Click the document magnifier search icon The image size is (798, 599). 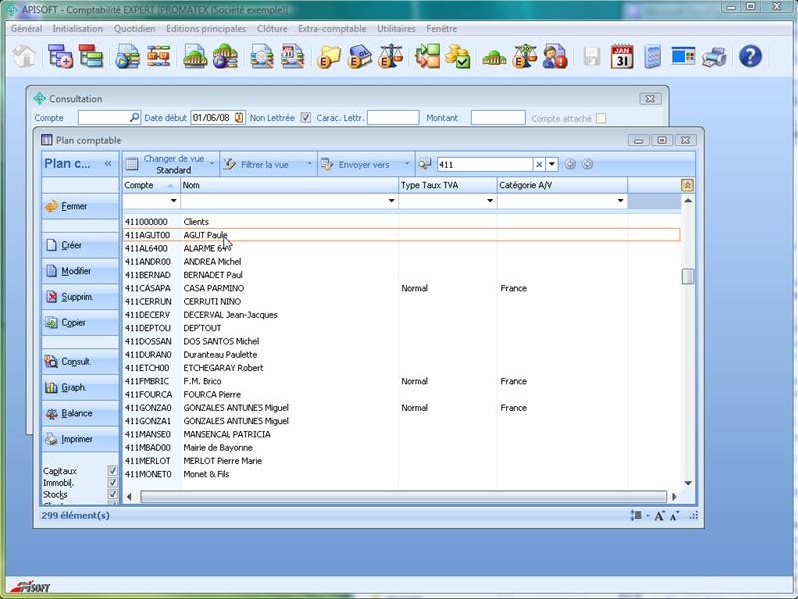coord(262,56)
